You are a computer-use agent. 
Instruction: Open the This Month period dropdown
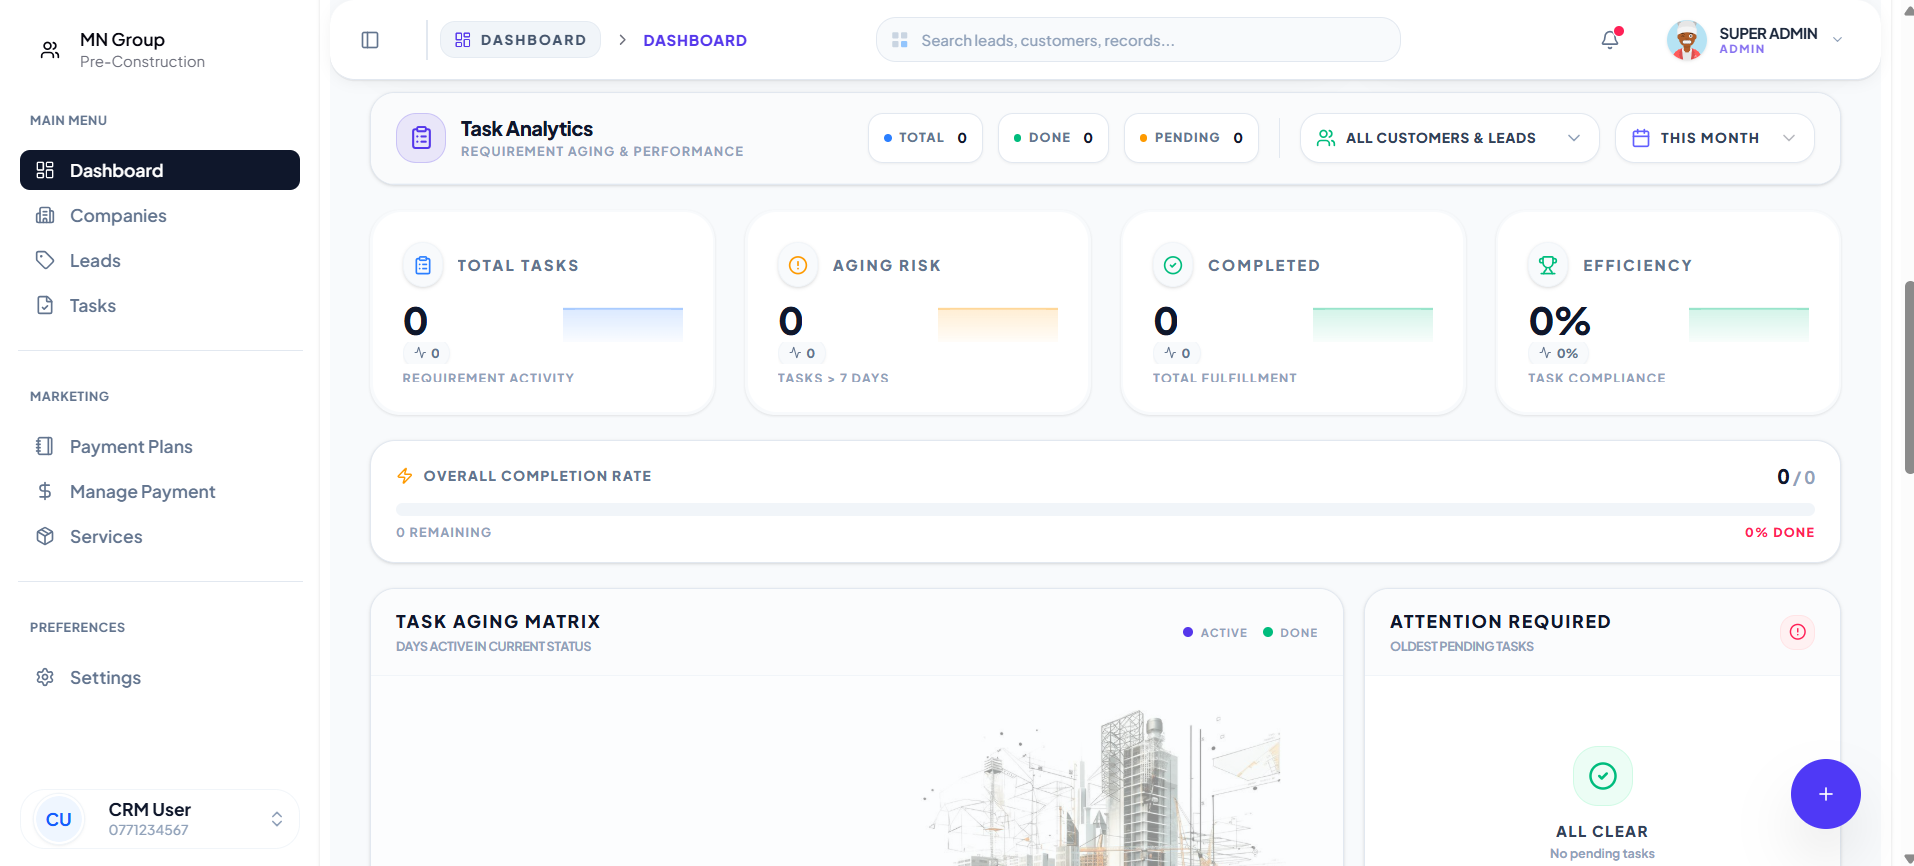click(x=1714, y=138)
